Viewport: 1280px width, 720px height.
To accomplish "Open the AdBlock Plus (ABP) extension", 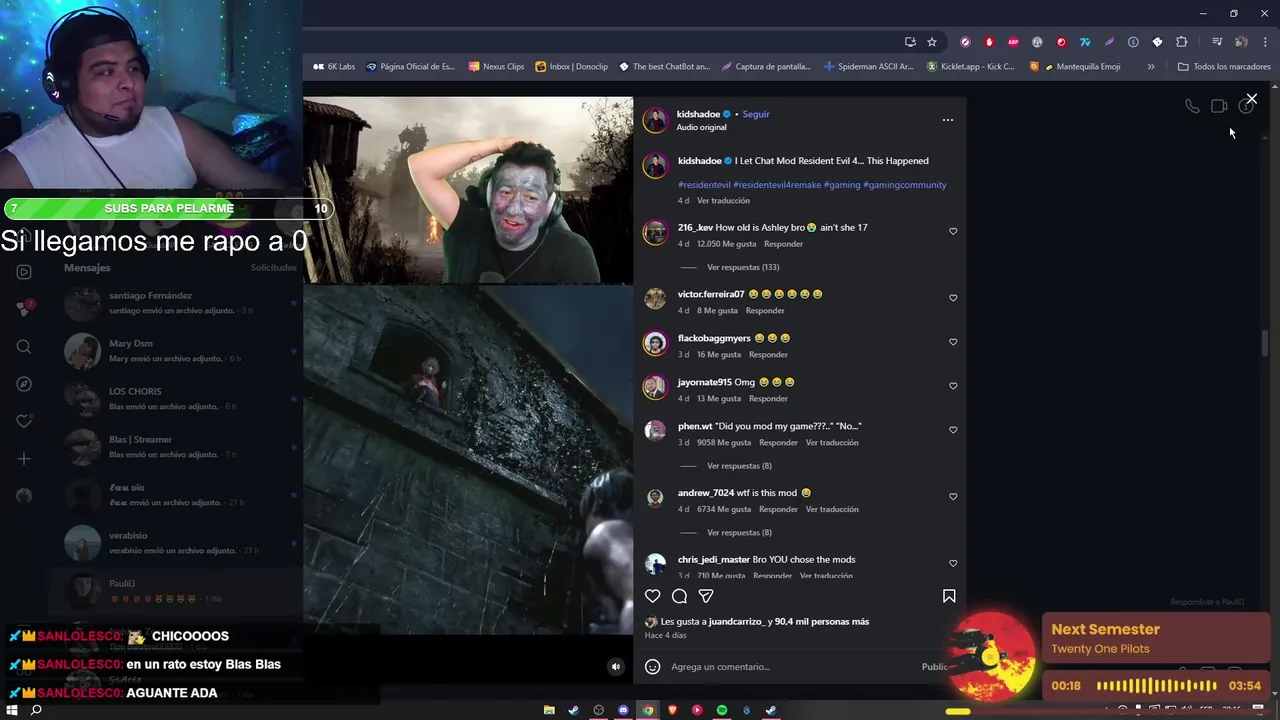I will (x=1013, y=42).
